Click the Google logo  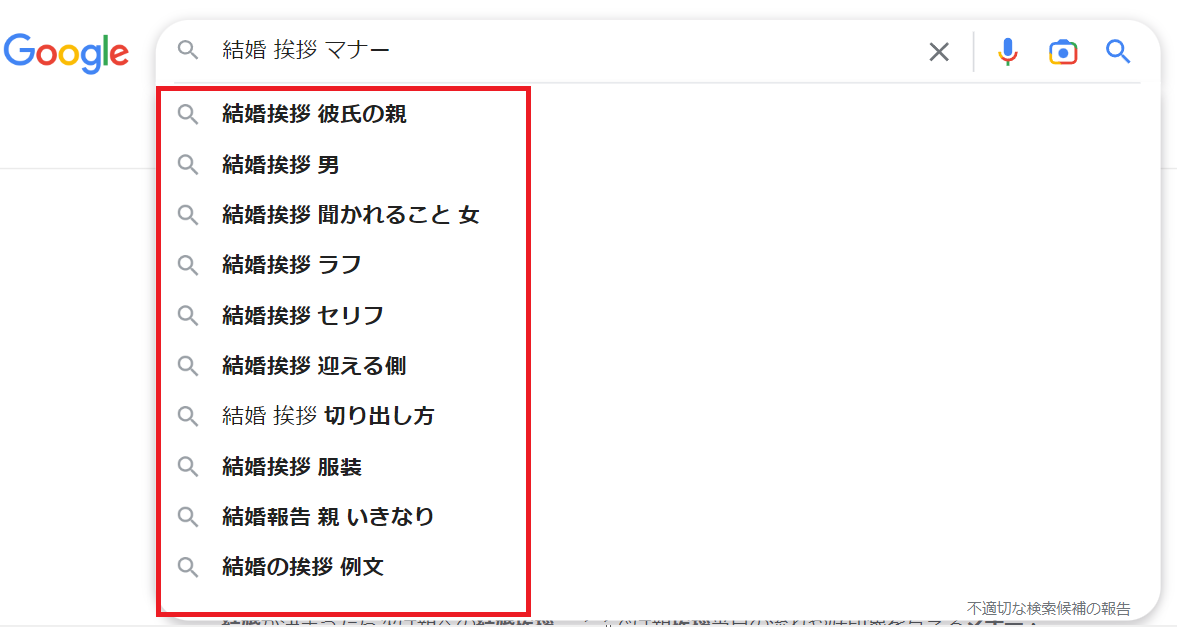point(66,51)
